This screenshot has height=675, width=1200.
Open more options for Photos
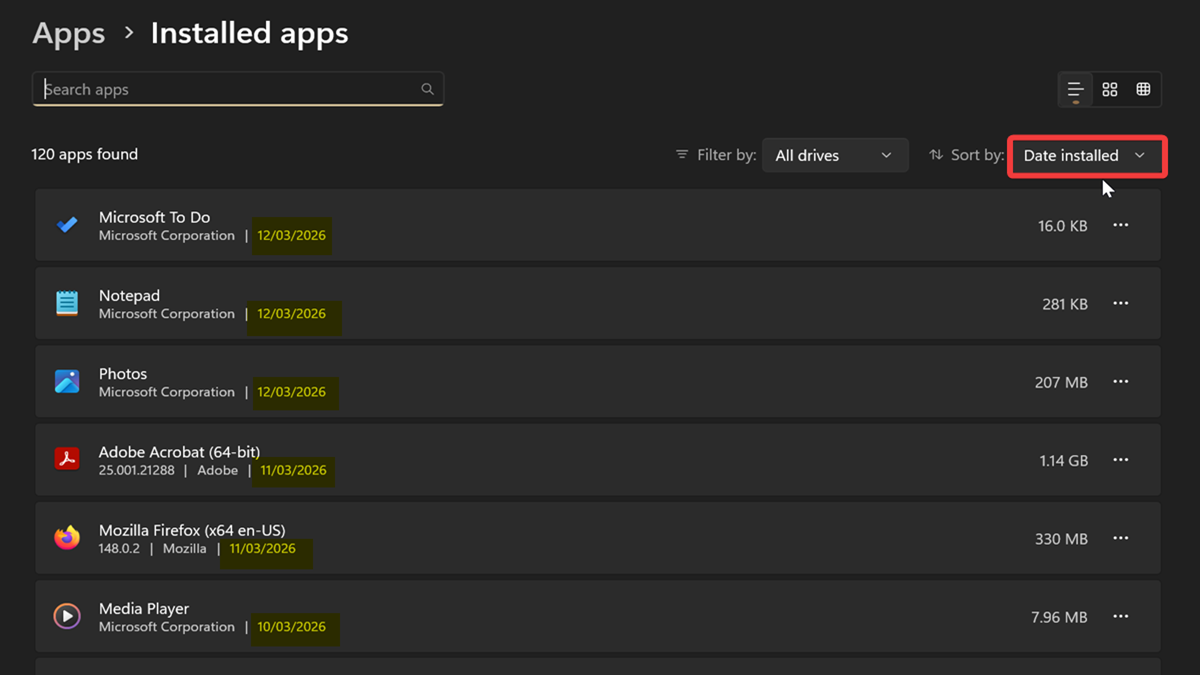coord(1120,381)
